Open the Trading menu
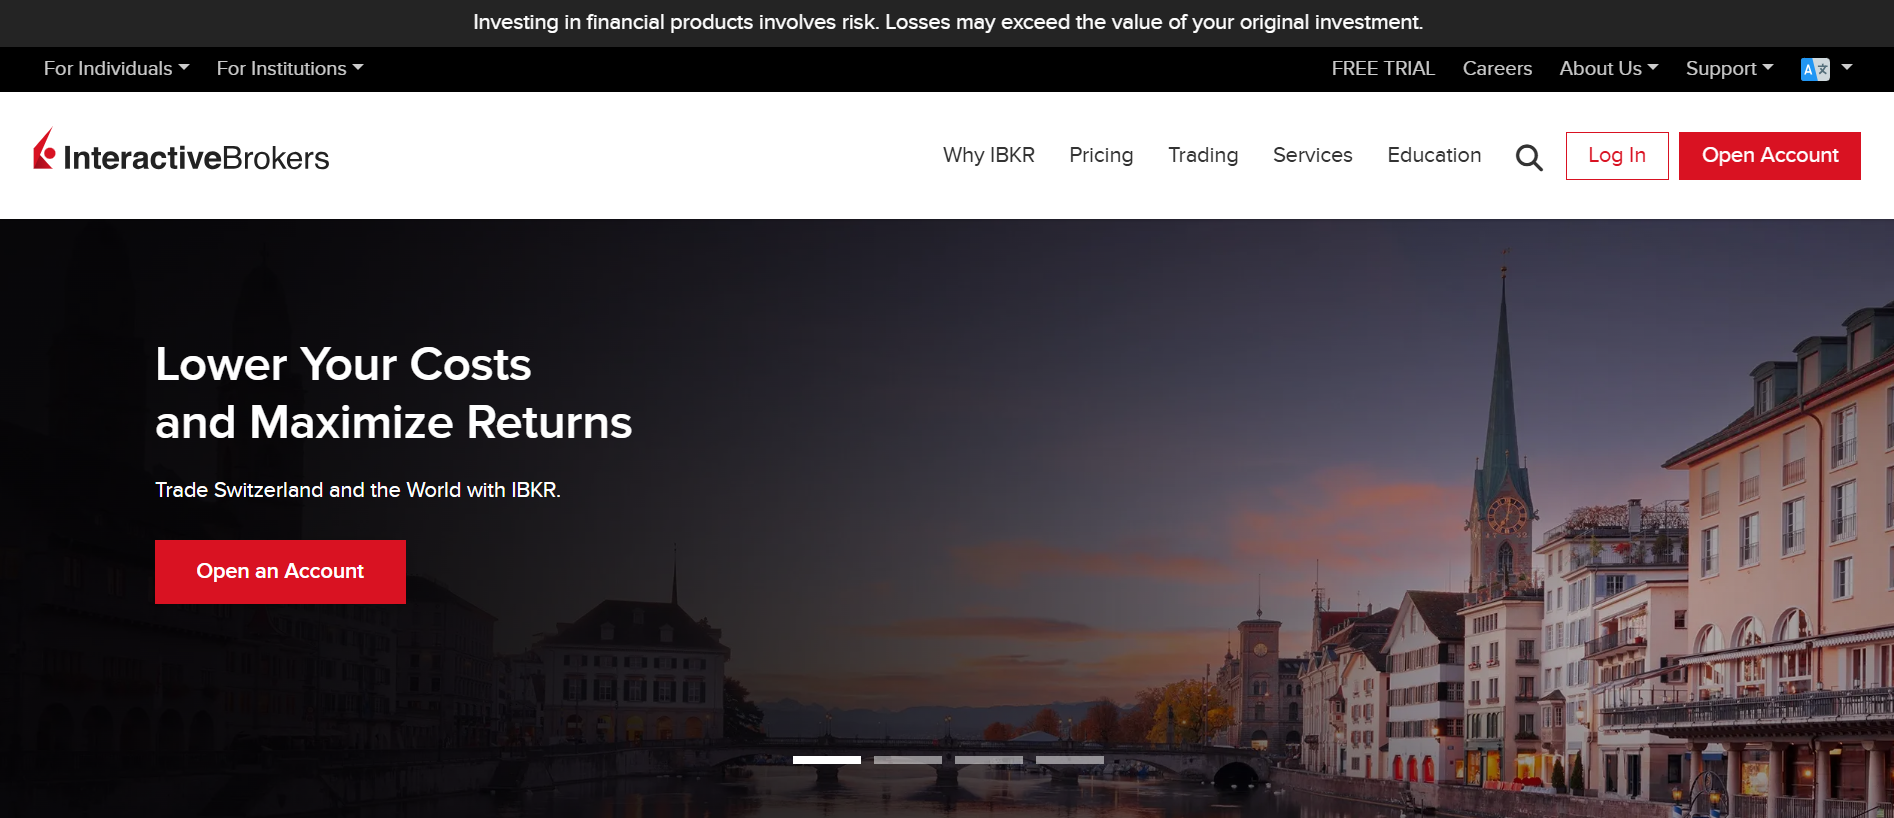1894x818 pixels. tap(1203, 155)
